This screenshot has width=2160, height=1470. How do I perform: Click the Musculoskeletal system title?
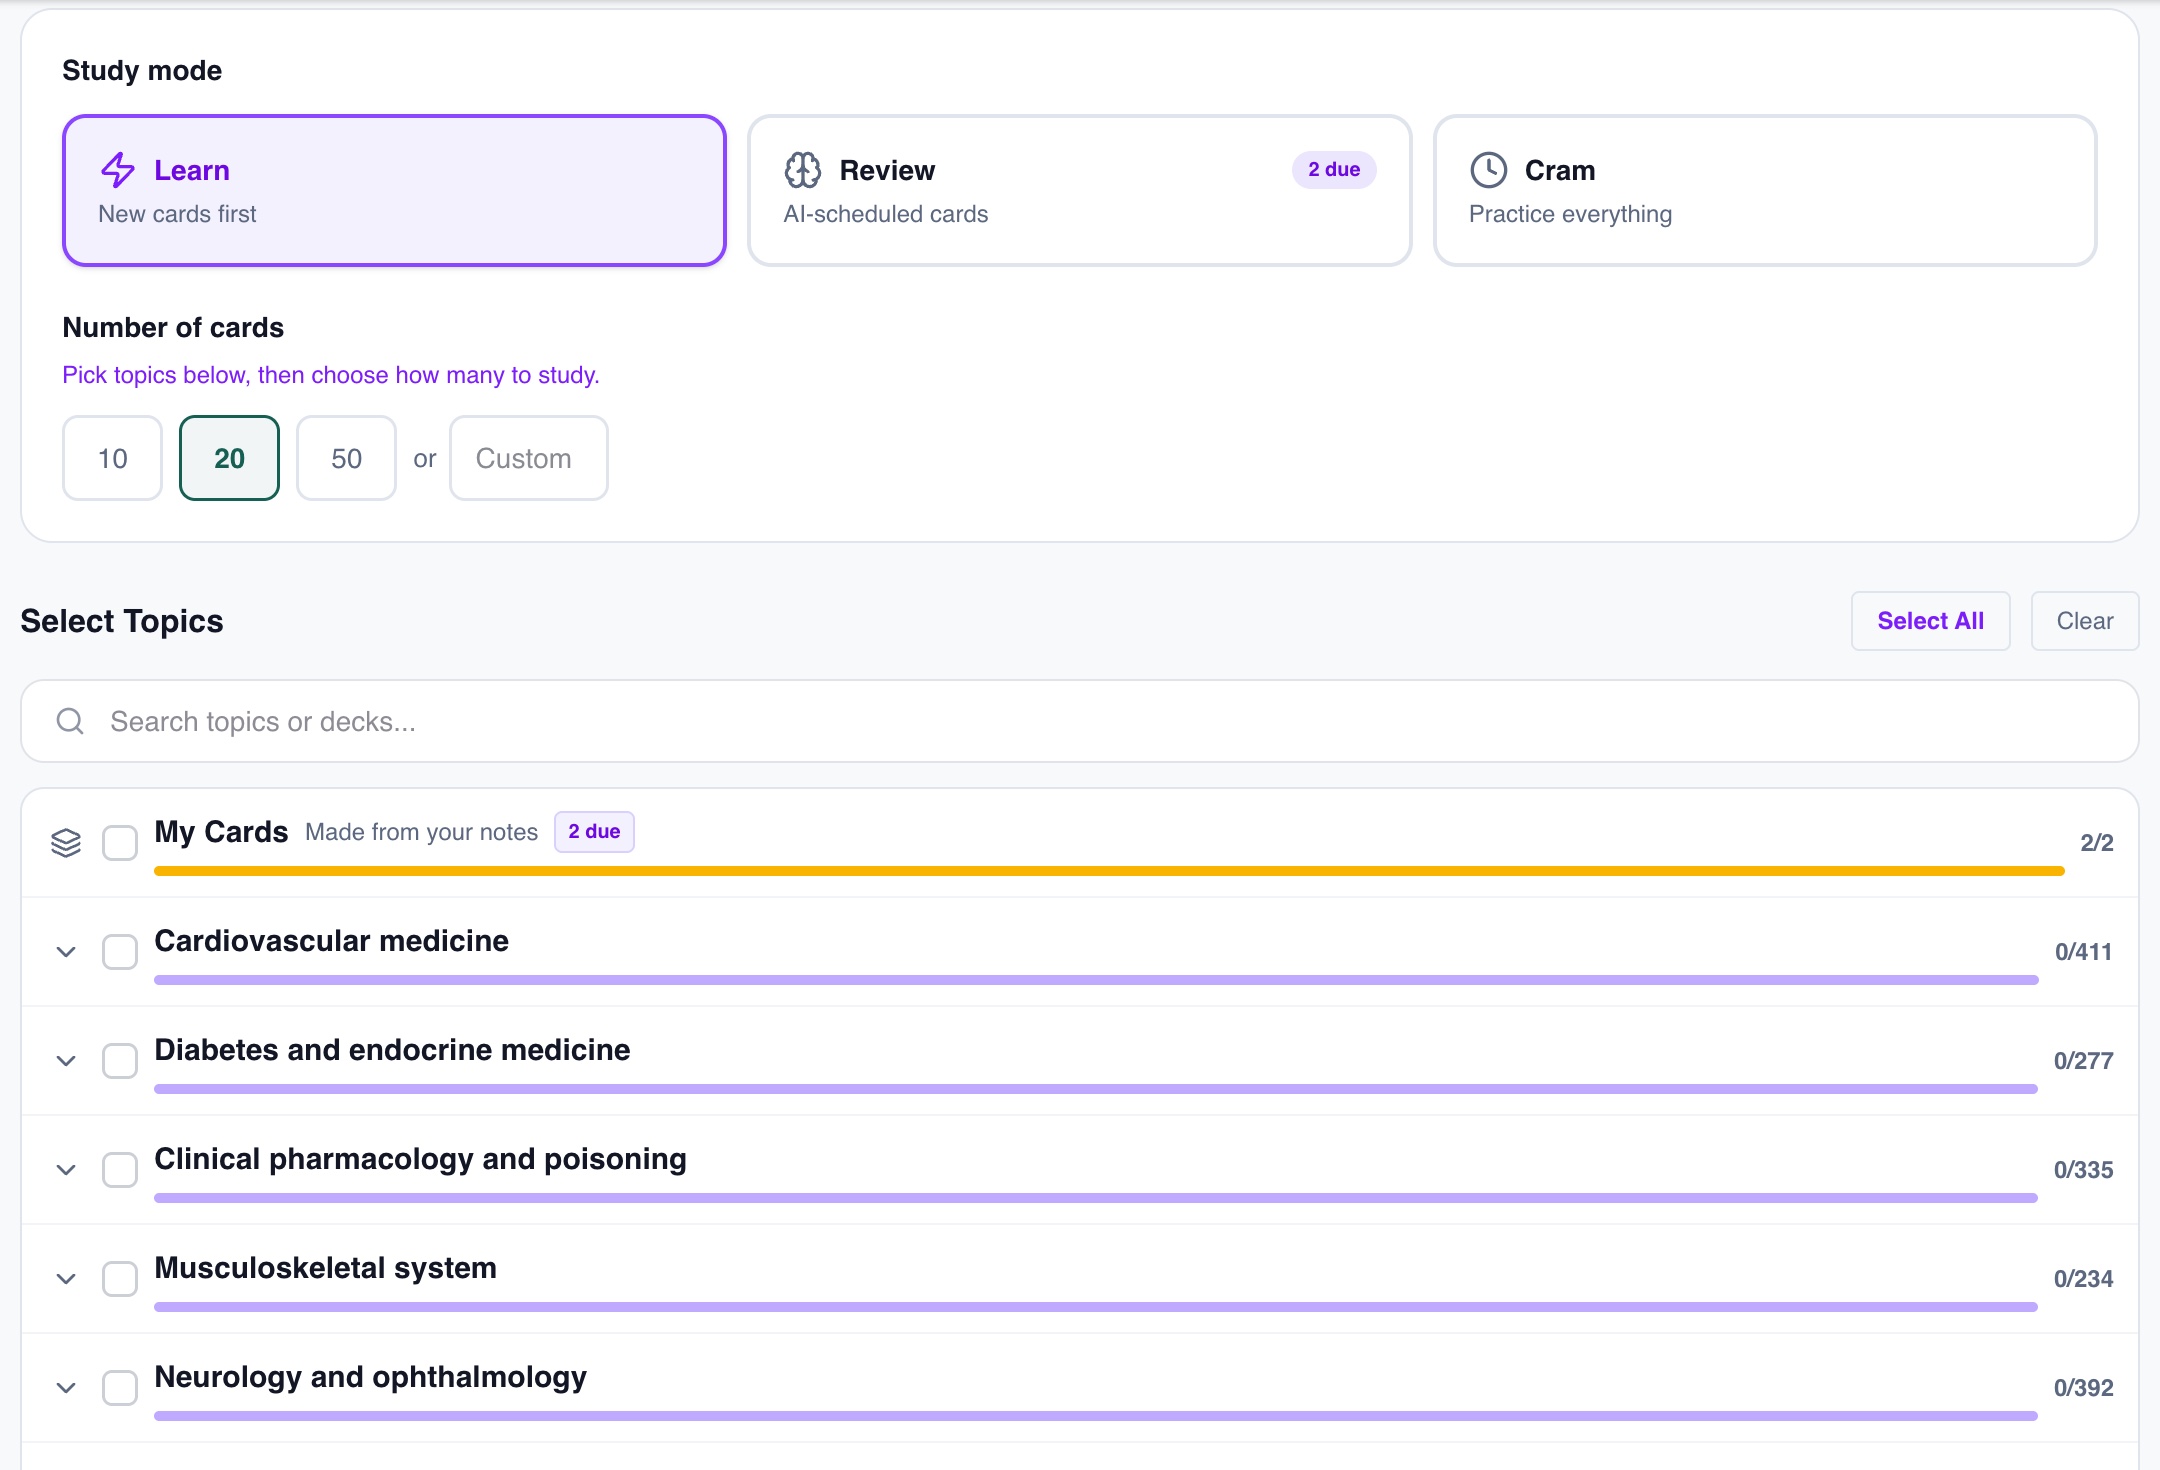pyautogui.click(x=325, y=1268)
